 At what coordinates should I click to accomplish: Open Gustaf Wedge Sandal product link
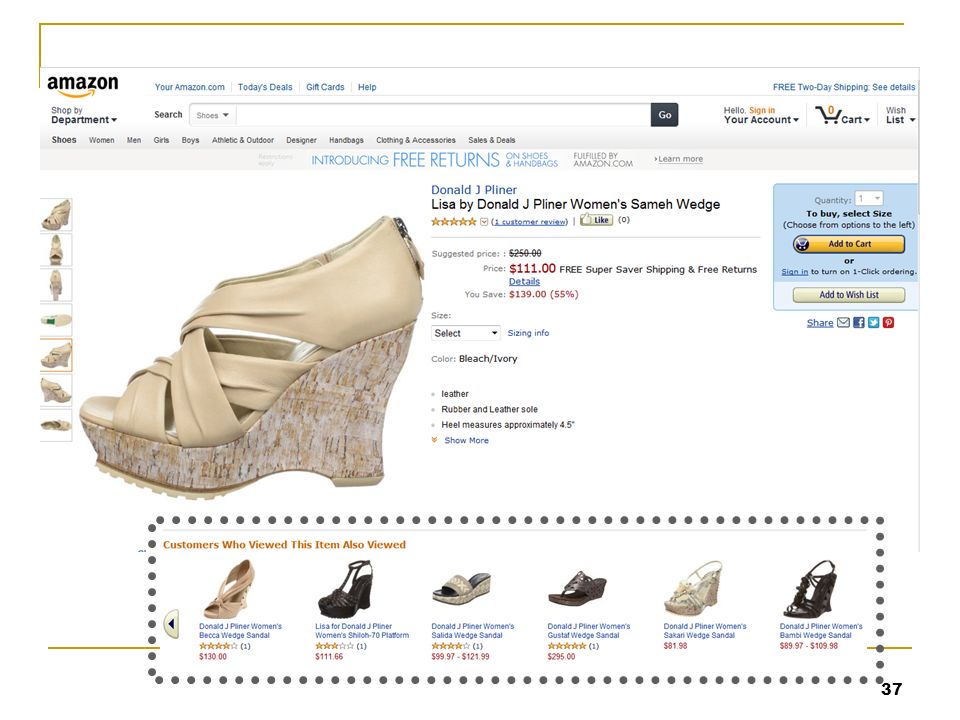tap(588, 631)
